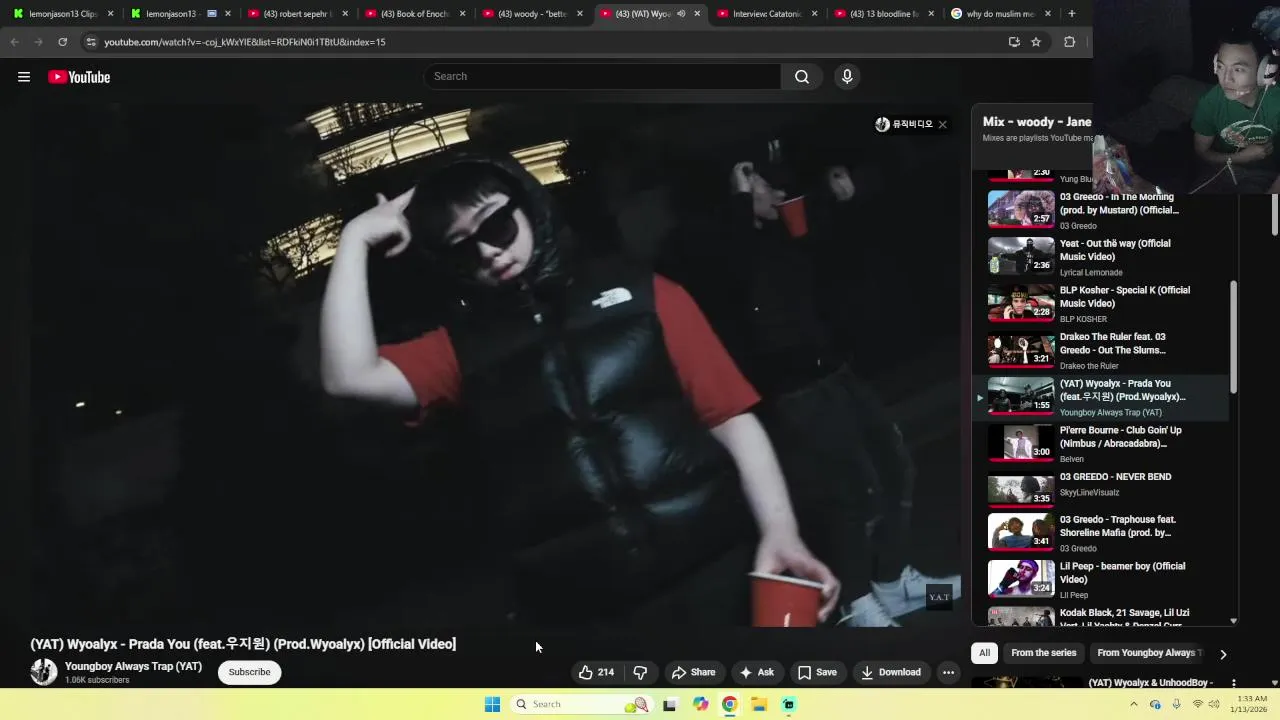1280x720 pixels.
Task: Open Youngboy Always Trap (YAT) channel name
Action: 133,666
